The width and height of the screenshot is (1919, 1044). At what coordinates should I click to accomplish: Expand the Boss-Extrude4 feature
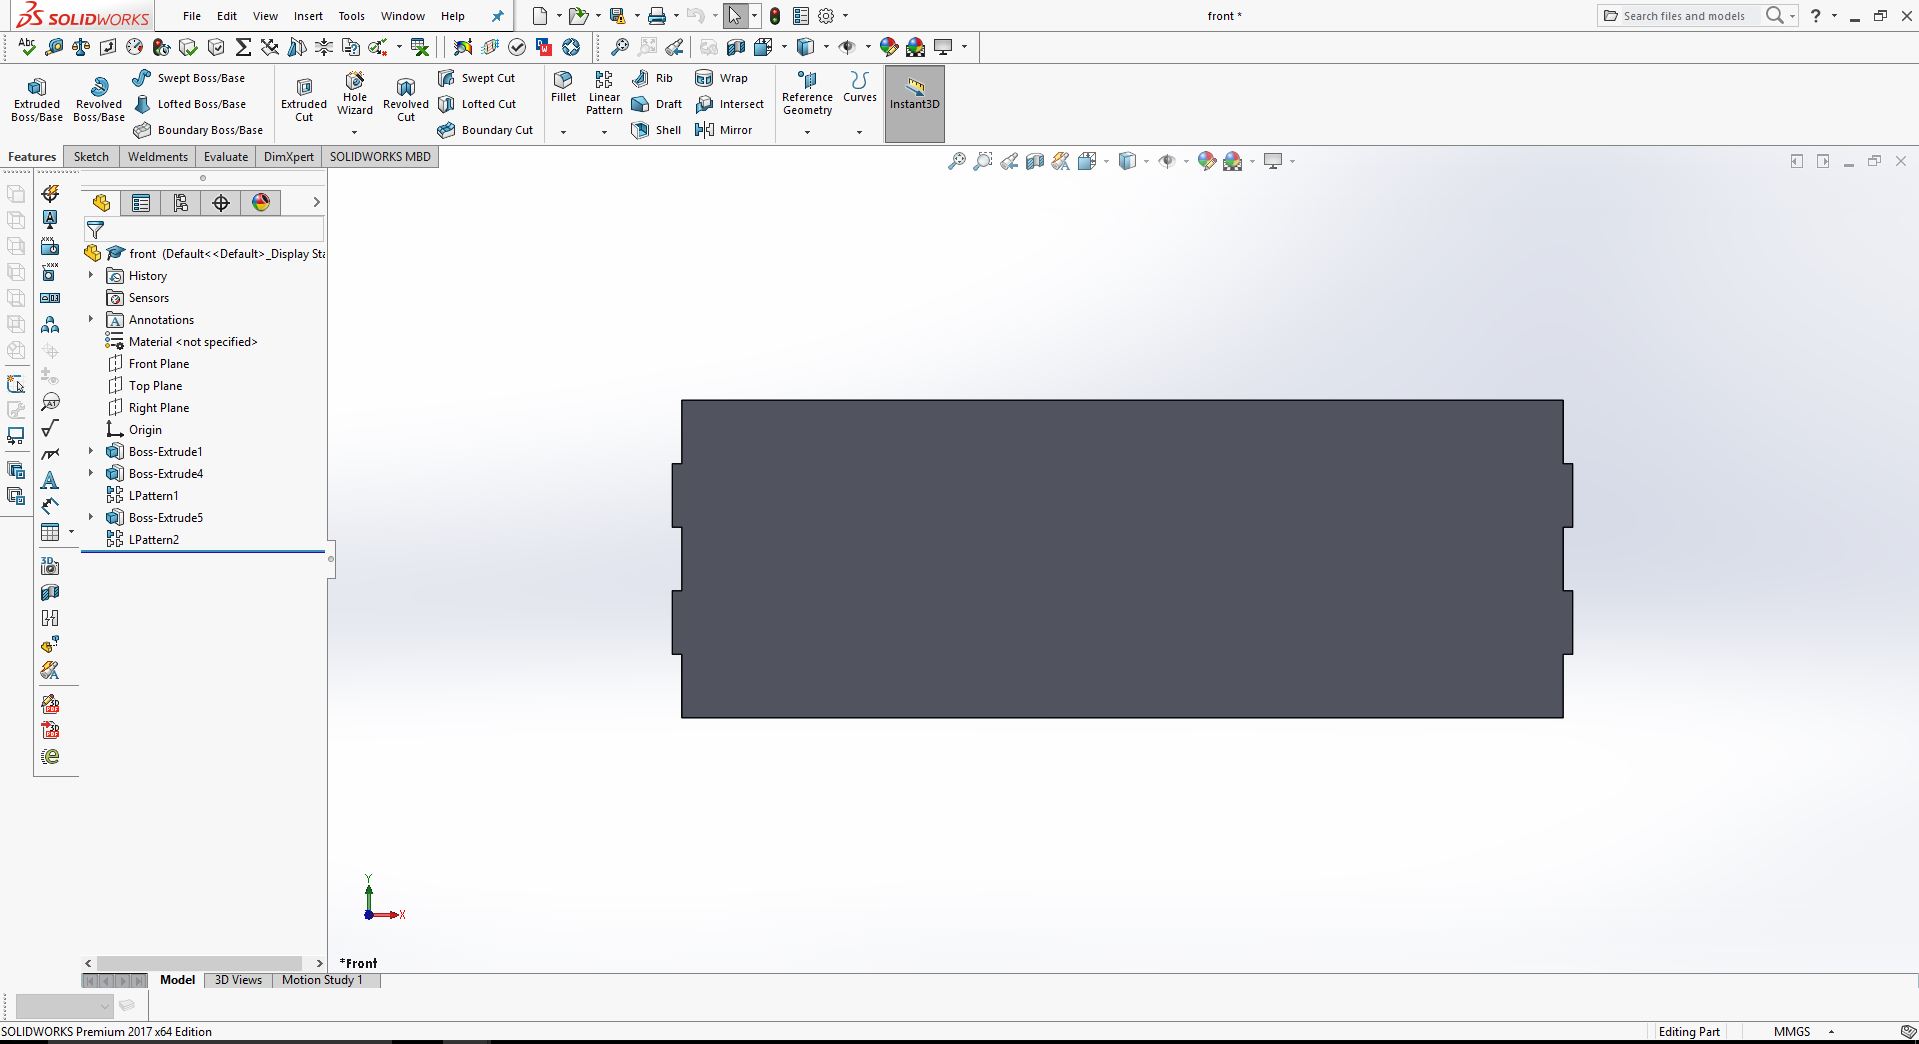tap(91, 473)
